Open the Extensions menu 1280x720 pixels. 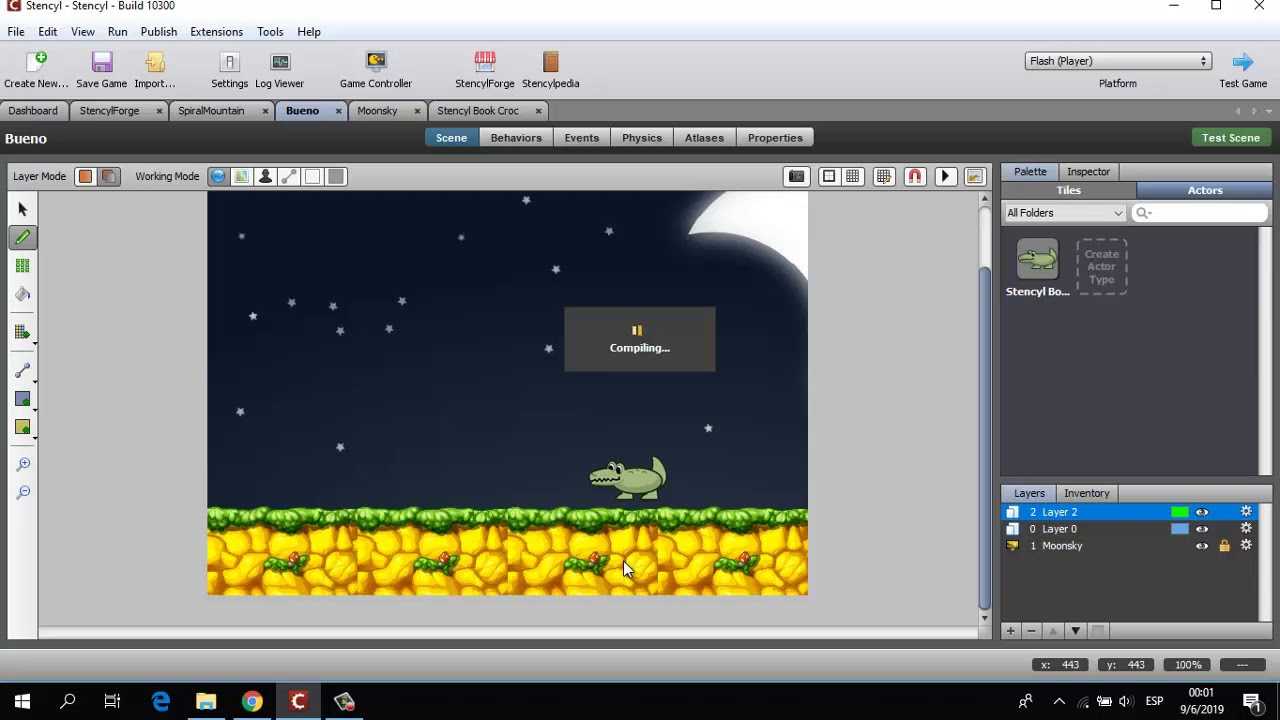coord(216,32)
